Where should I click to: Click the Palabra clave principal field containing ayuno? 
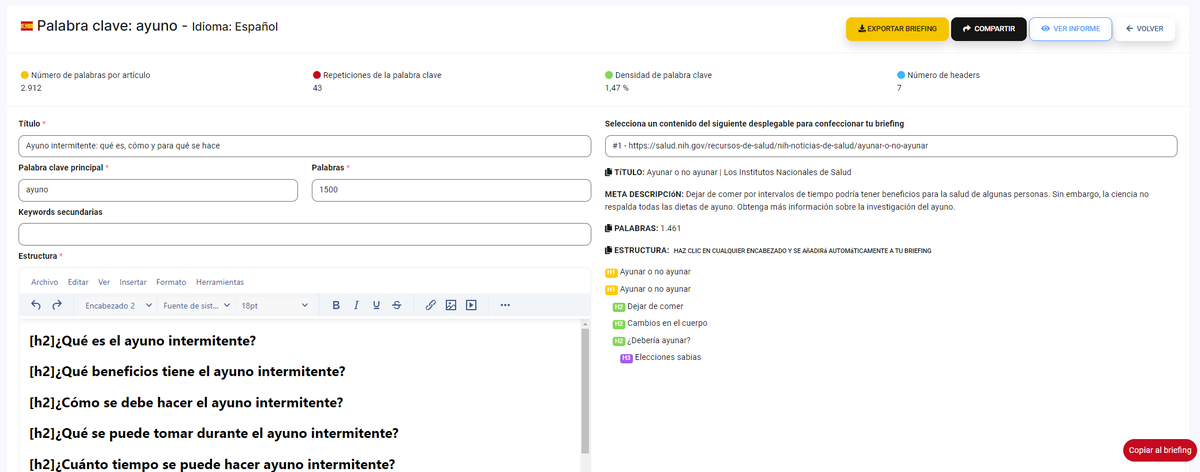[x=158, y=190]
